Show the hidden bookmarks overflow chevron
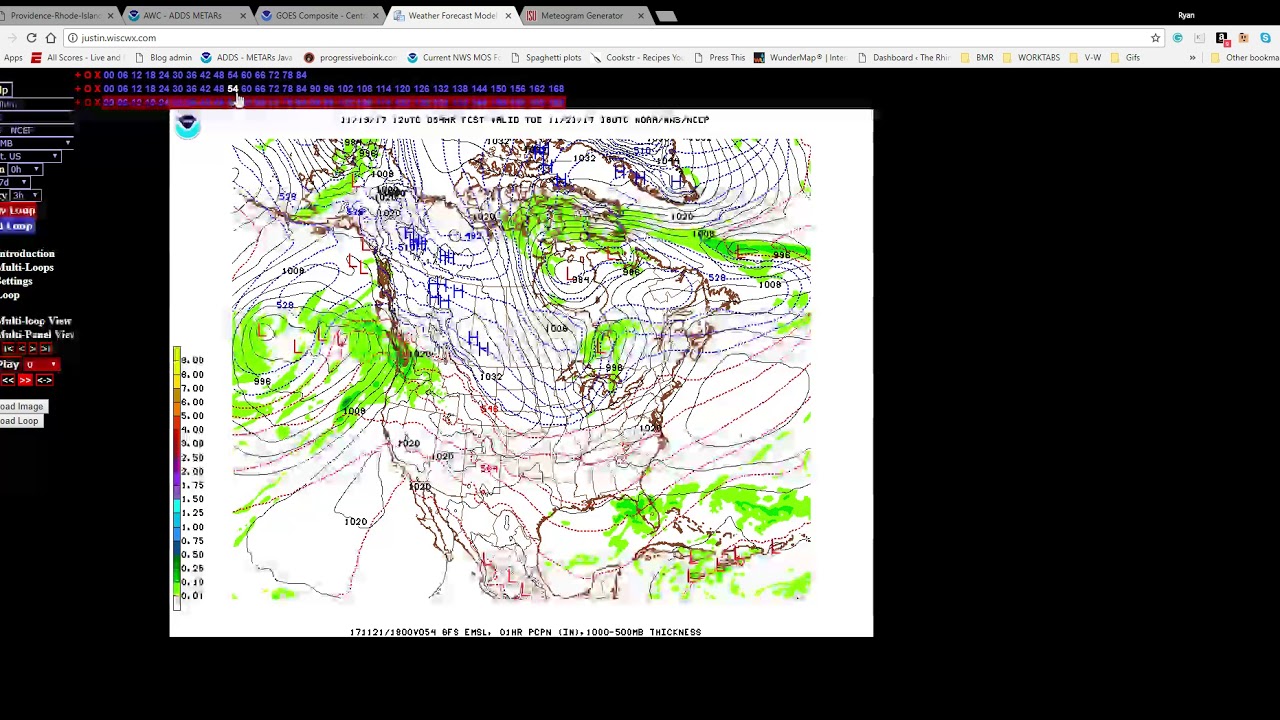Image resolution: width=1280 pixels, height=720 pixels. tap(1192, 58)
